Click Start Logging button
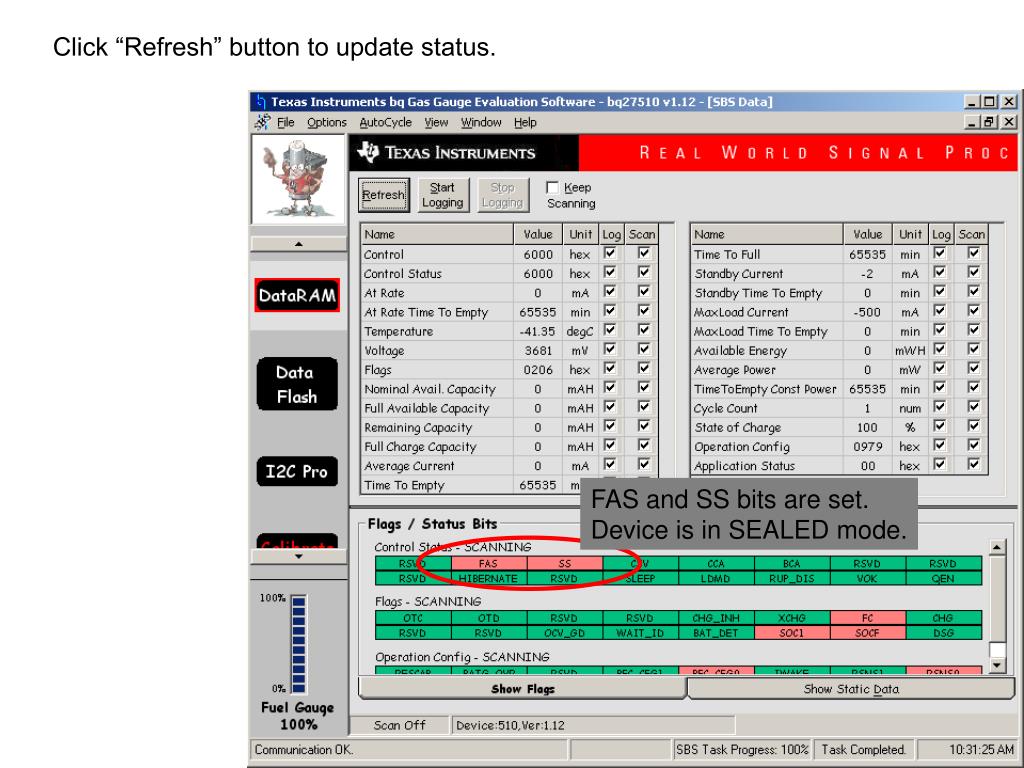Viewport: 1024px width, 768px height. (442, 195)
